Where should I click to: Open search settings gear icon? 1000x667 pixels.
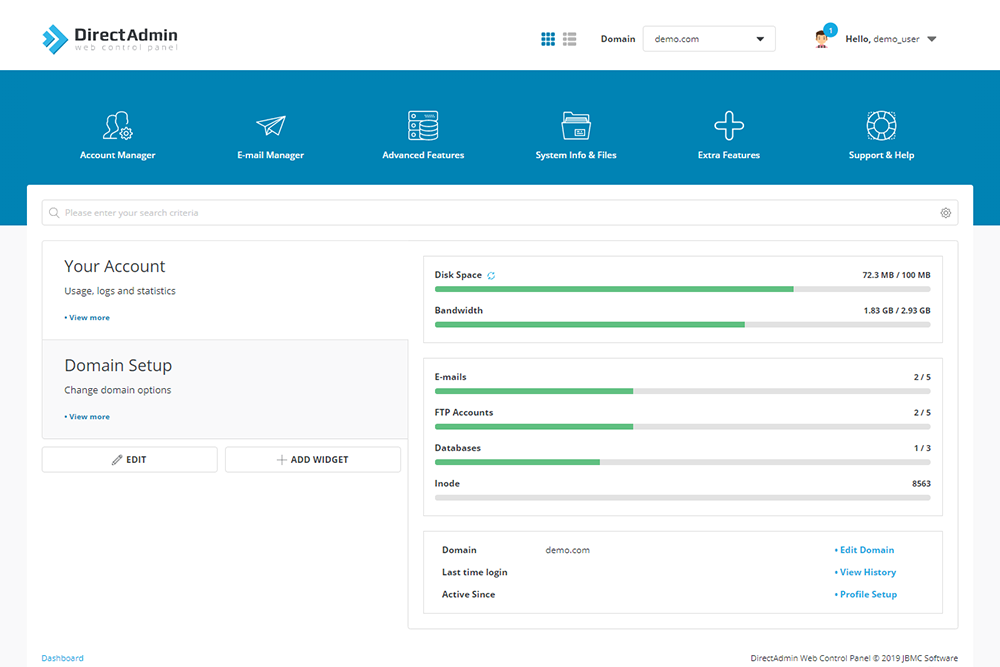pyautogui.click(x=946, y=213)
